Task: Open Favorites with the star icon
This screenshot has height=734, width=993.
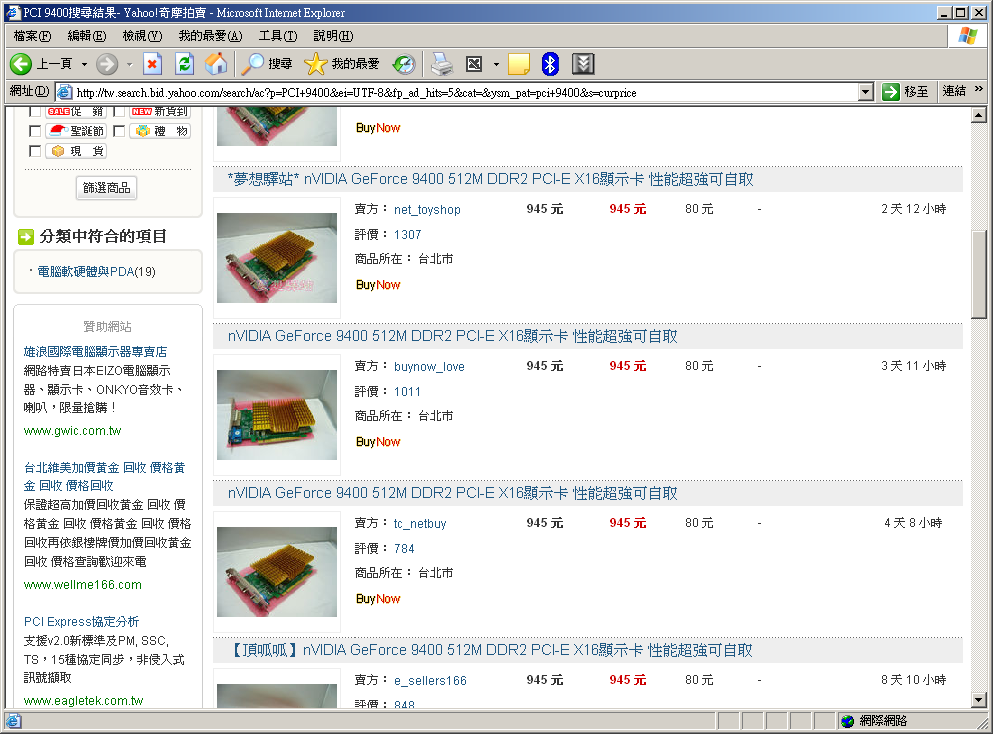Action: click(x=316, y=64)
